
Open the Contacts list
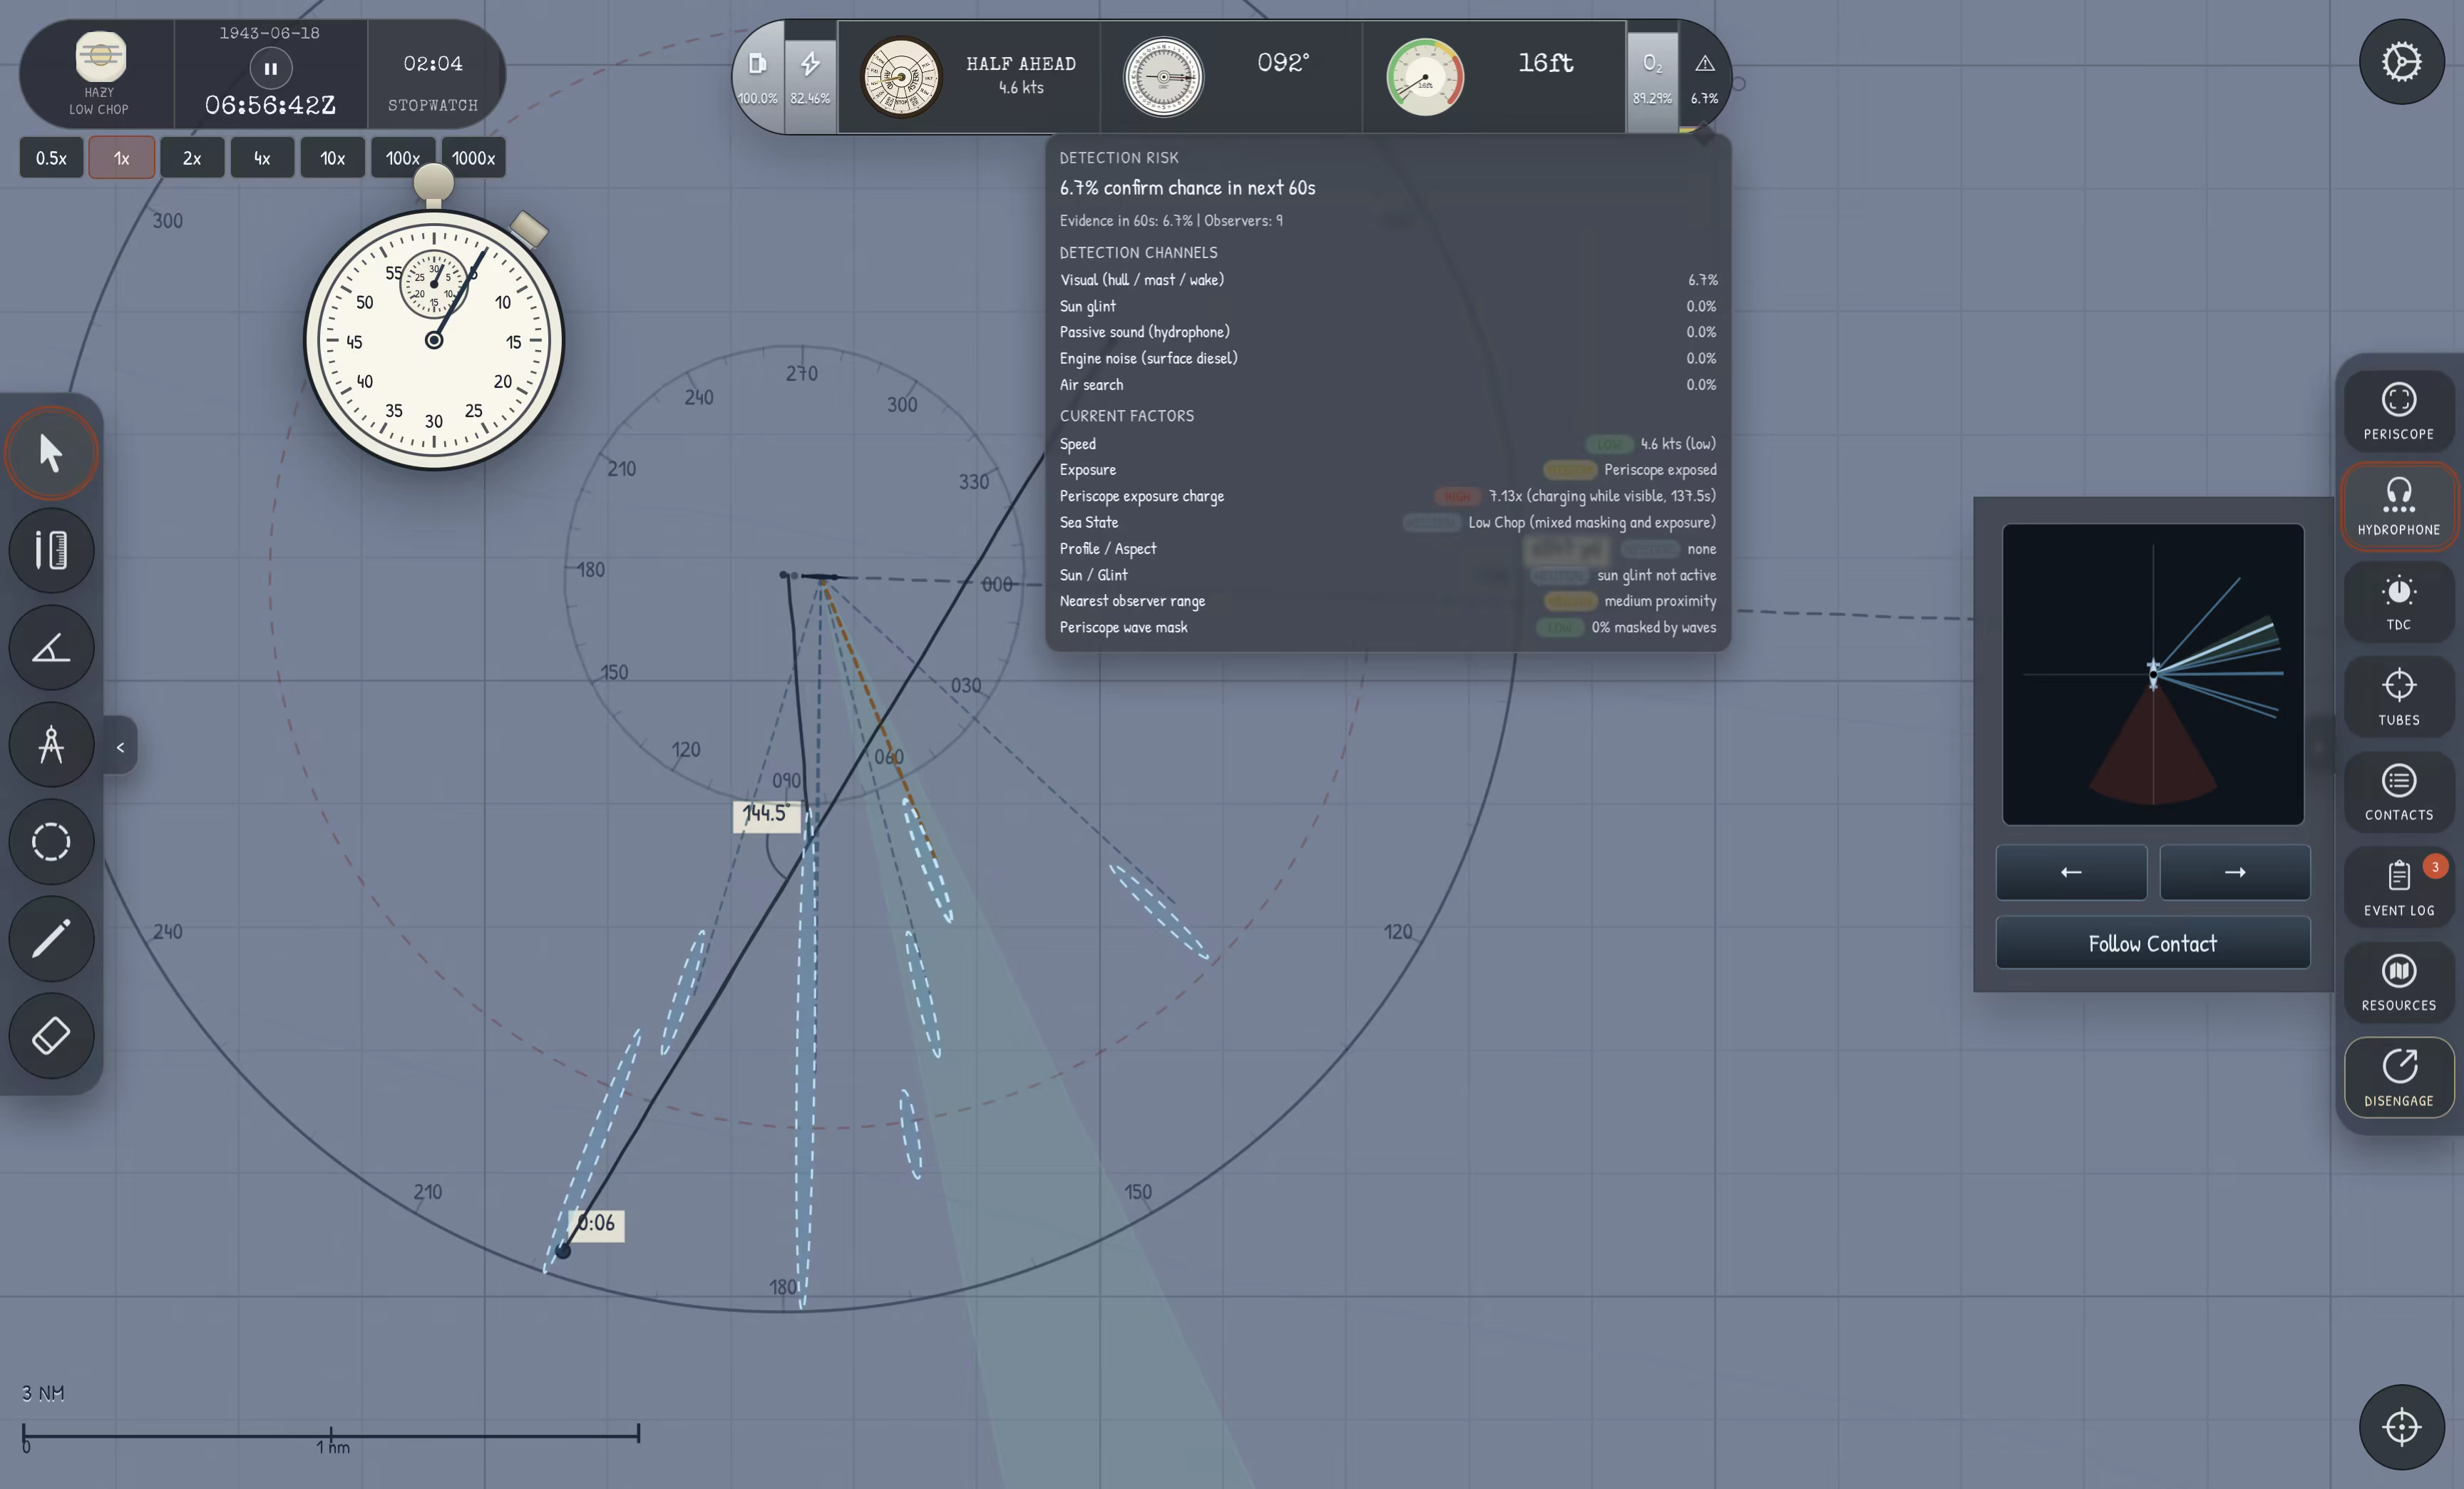click(x=2398, y=792)
